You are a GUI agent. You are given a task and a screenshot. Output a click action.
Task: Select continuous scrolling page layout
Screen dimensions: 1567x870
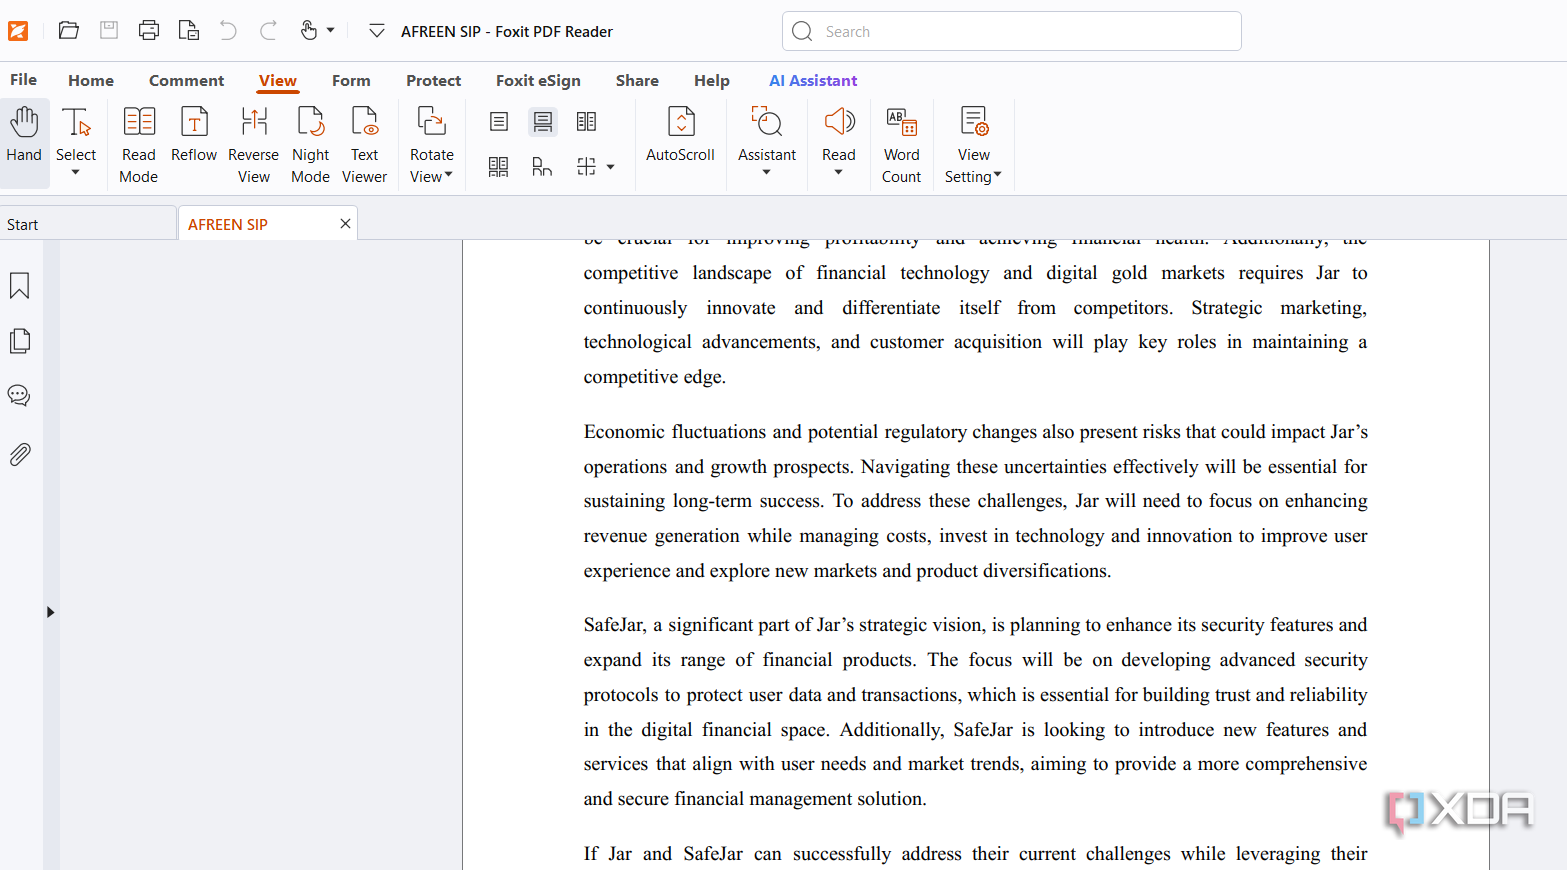point(543,122)
